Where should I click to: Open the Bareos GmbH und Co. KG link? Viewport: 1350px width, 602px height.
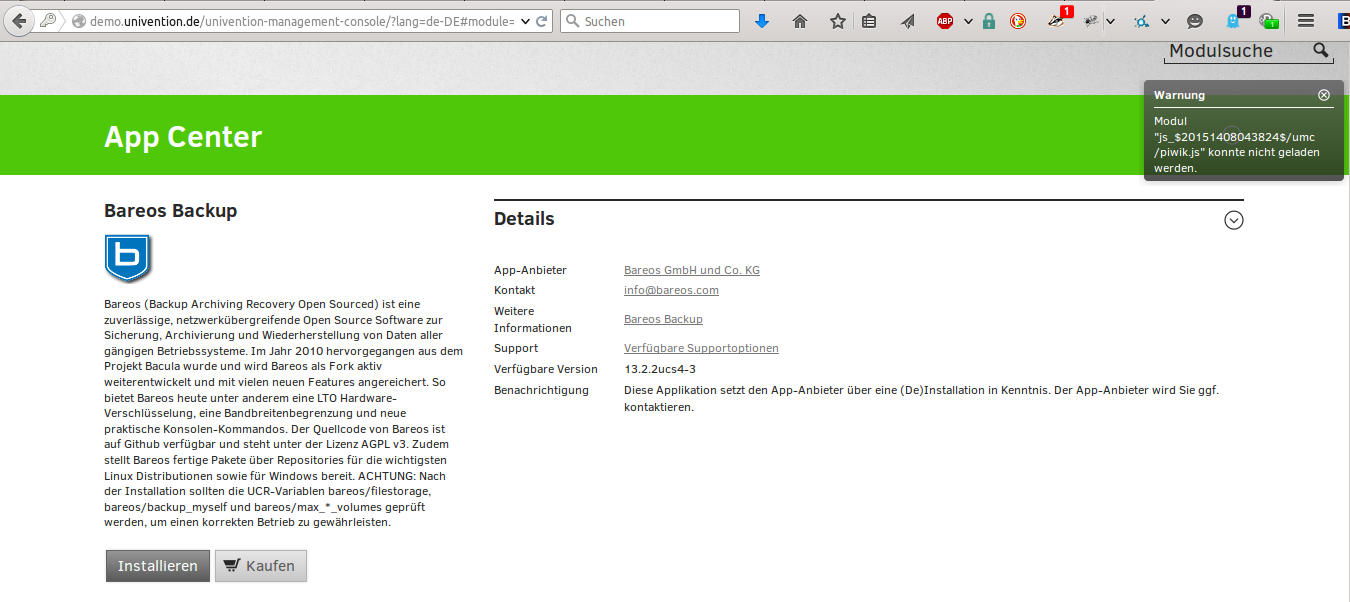[x=691, y=270]
